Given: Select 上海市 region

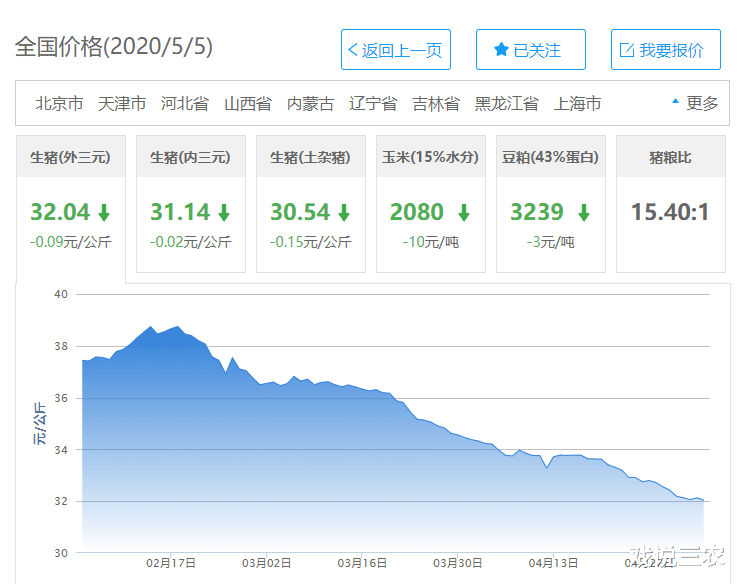Looking at the screenshot, I should [x=577, y=104].
